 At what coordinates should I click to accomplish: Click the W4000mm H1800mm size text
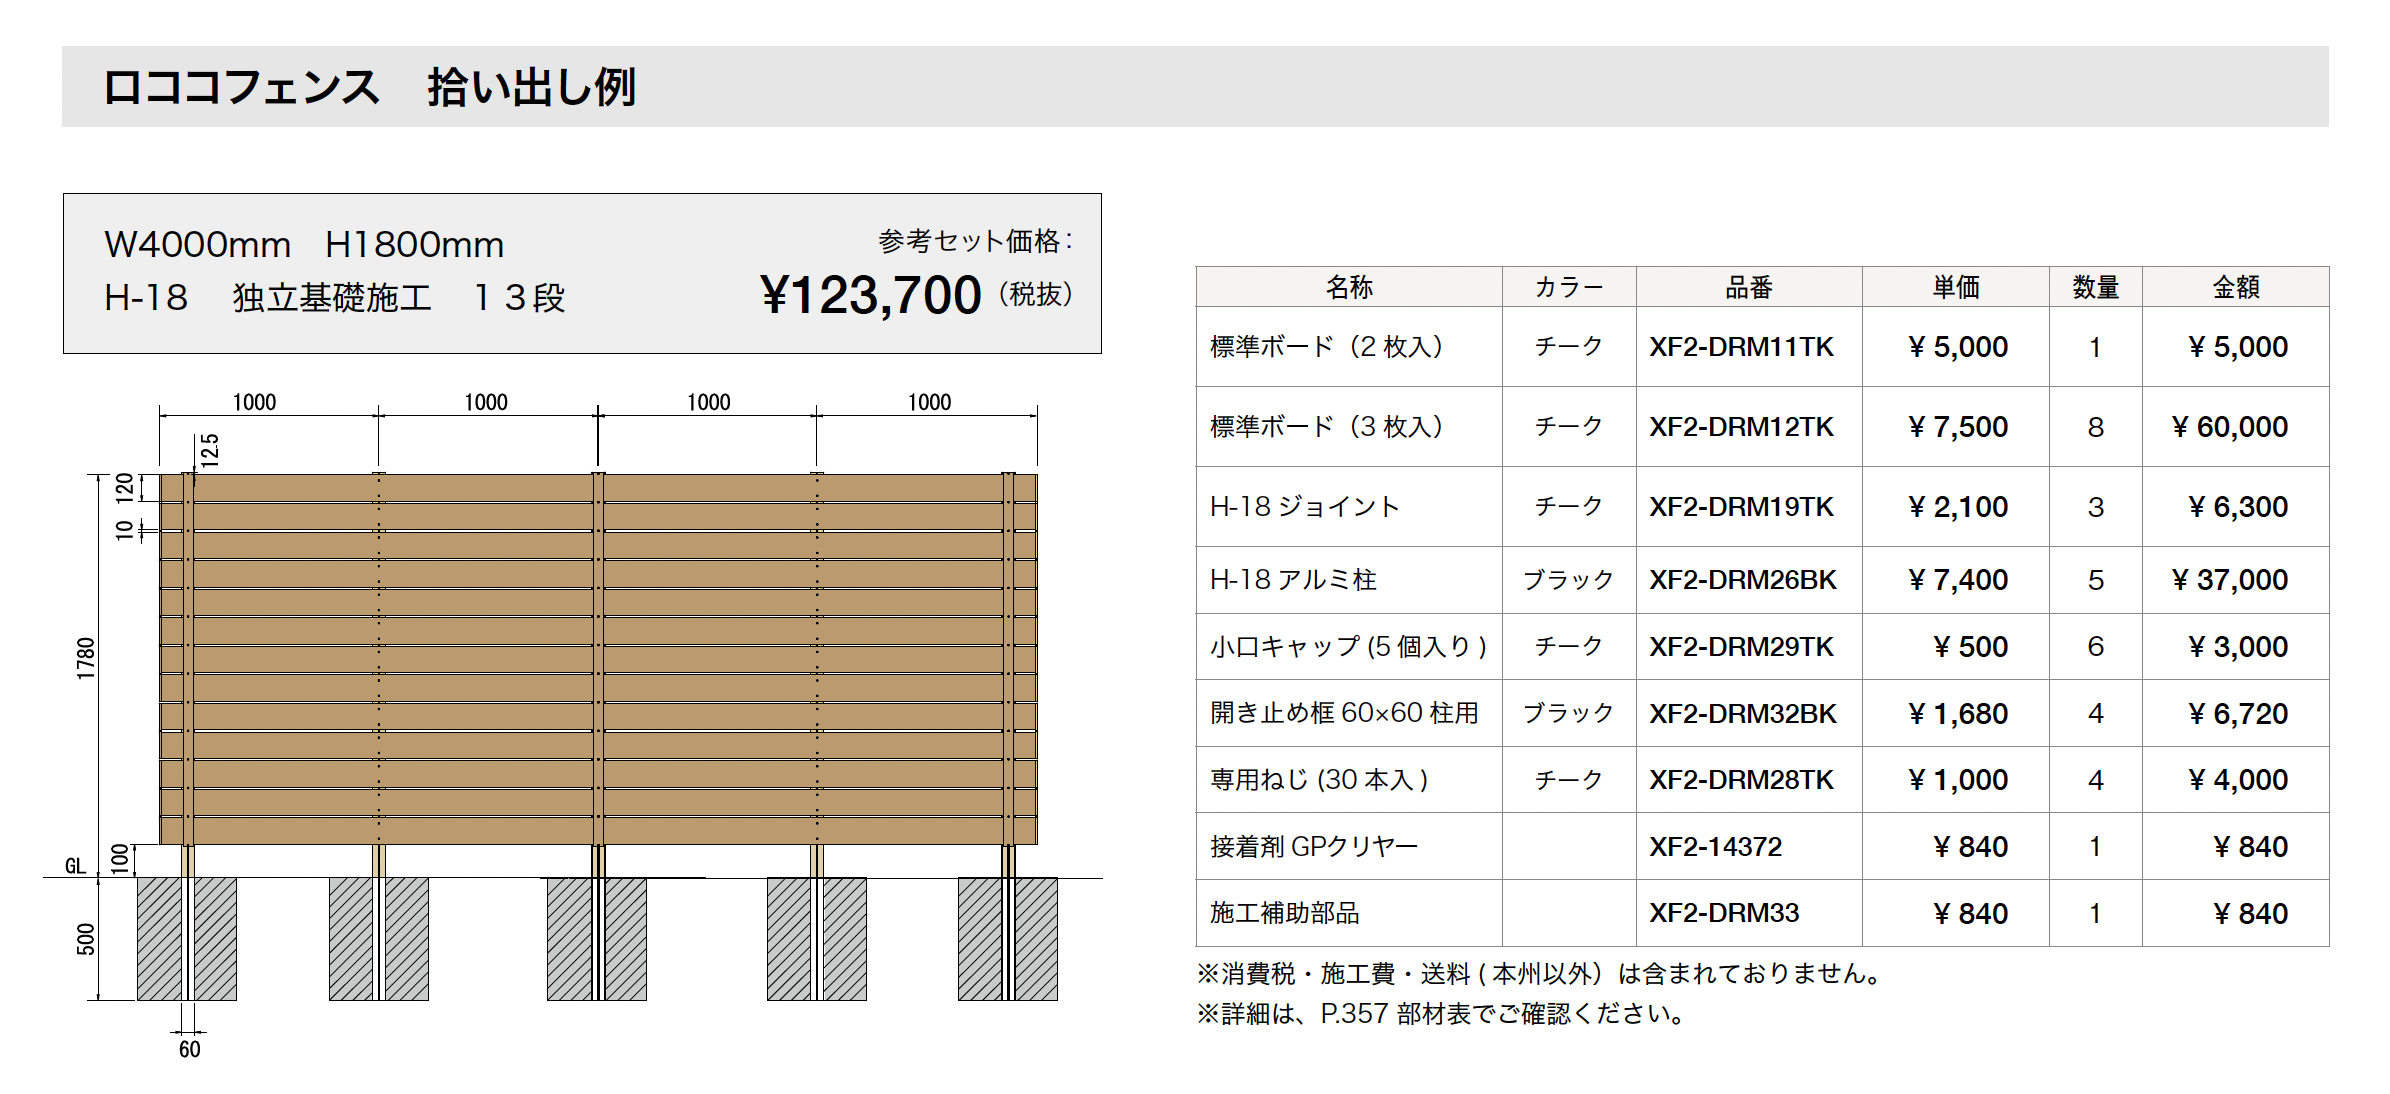click(x=304, y=244)
